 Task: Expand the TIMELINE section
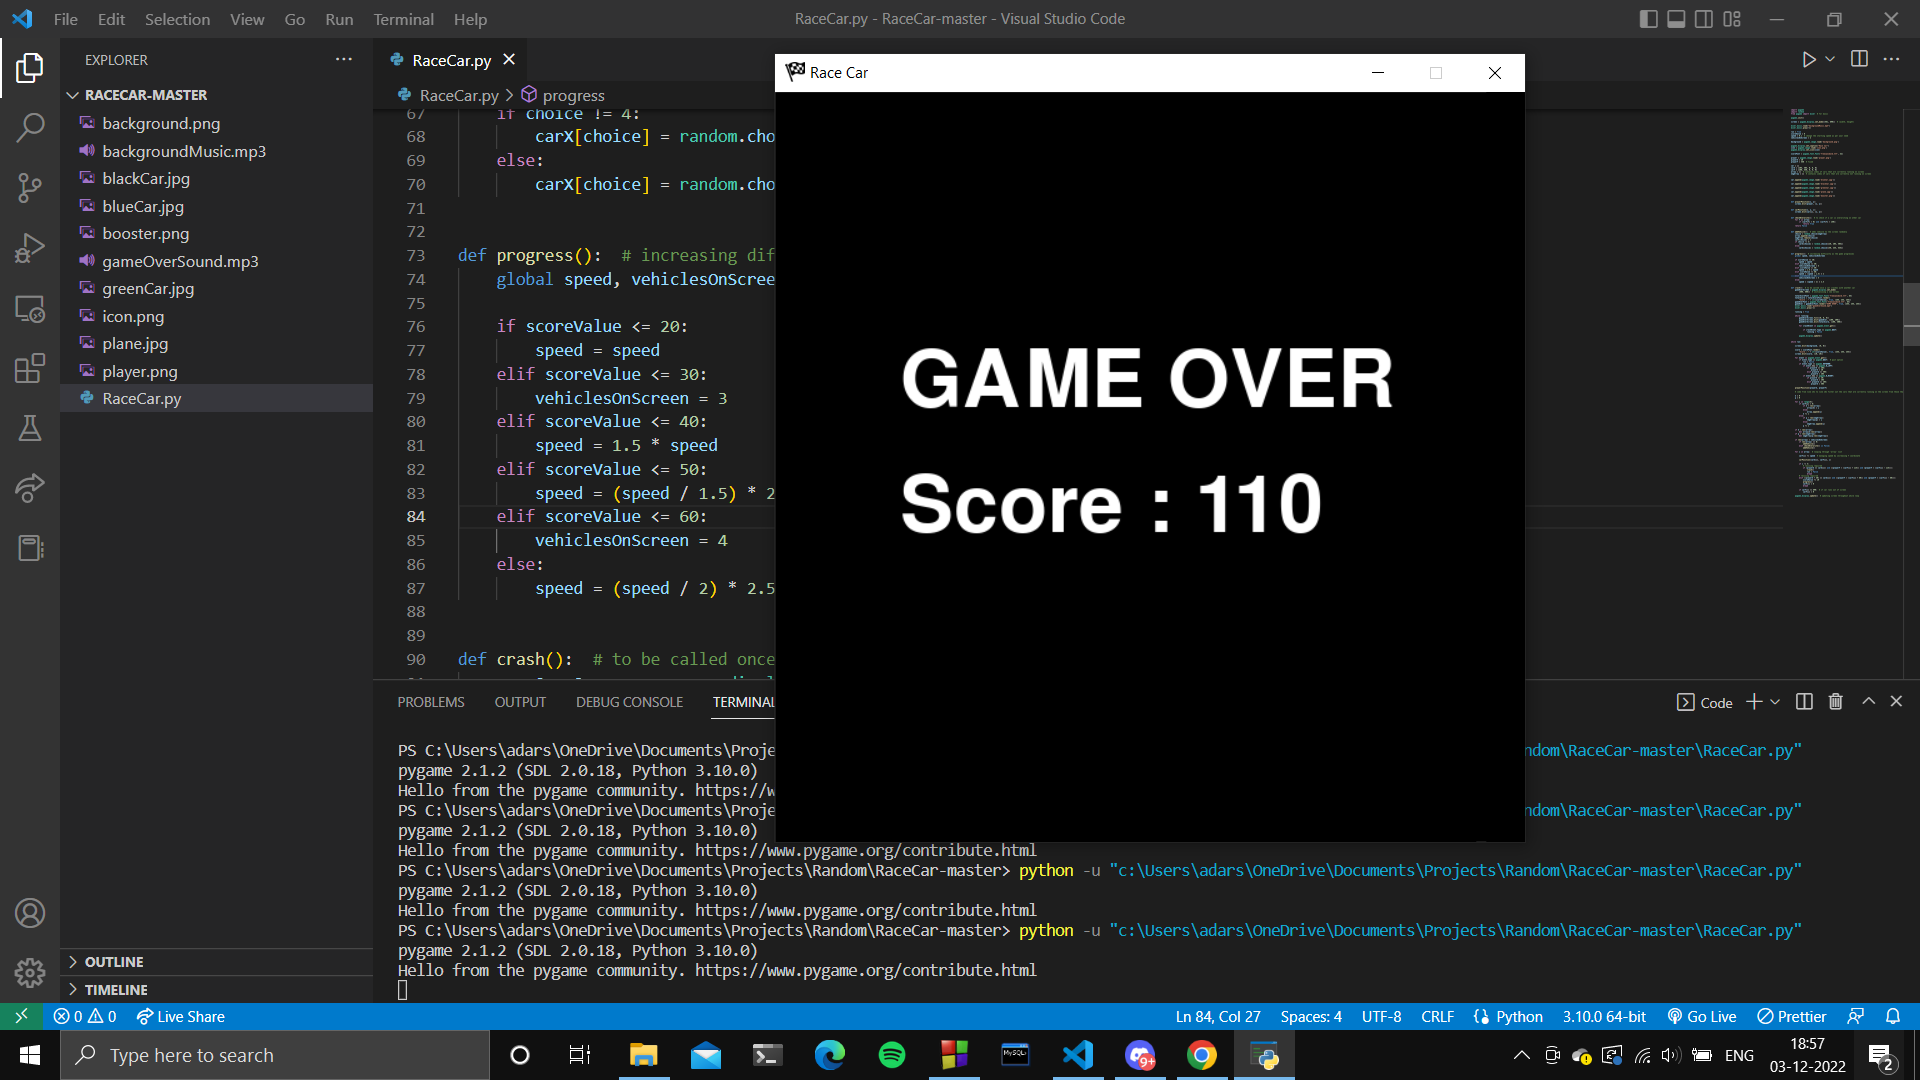click(116, 990)
